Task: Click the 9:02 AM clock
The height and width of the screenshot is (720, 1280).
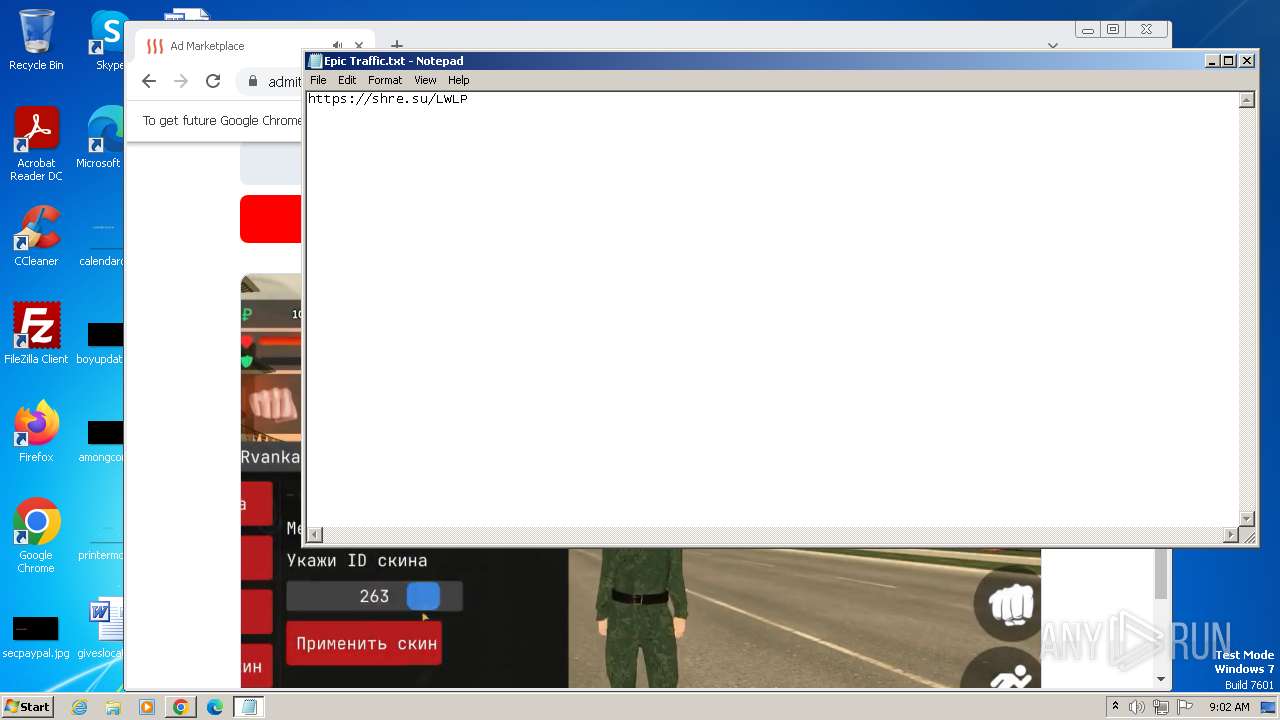Action: pyautogui.click(x=1229, y=707)
